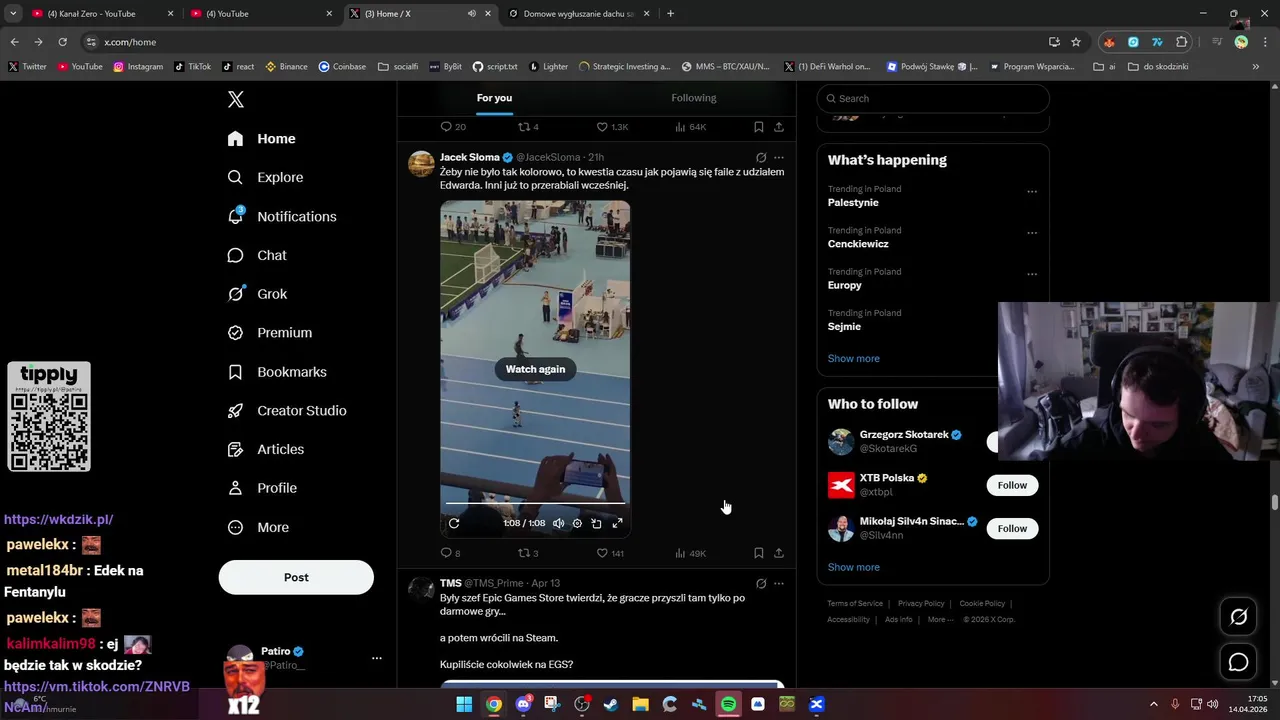The width and height of the screenshot is (1280, 720).
Task: Open Articles in sidebar
Action: pyautogui.click(x=265, y=449)
